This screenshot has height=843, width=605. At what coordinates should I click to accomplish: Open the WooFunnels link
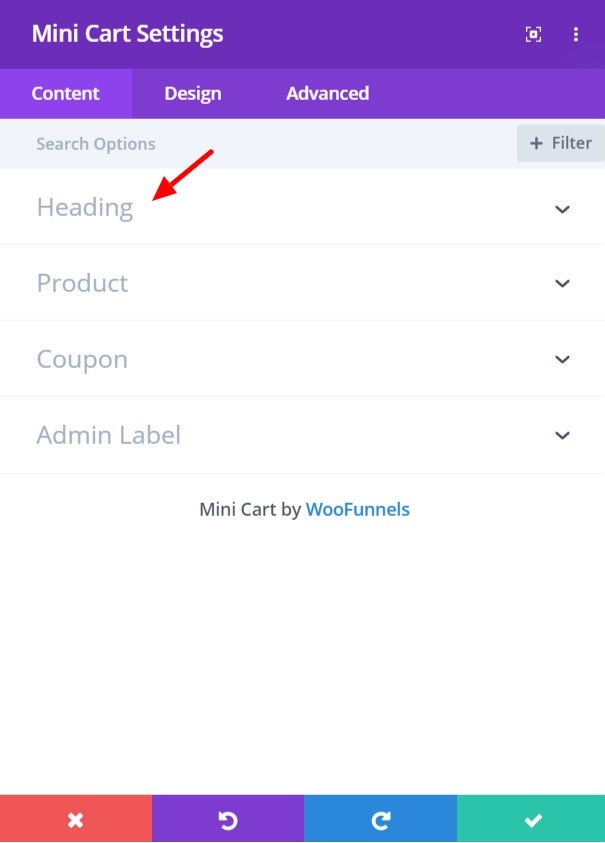358,509
